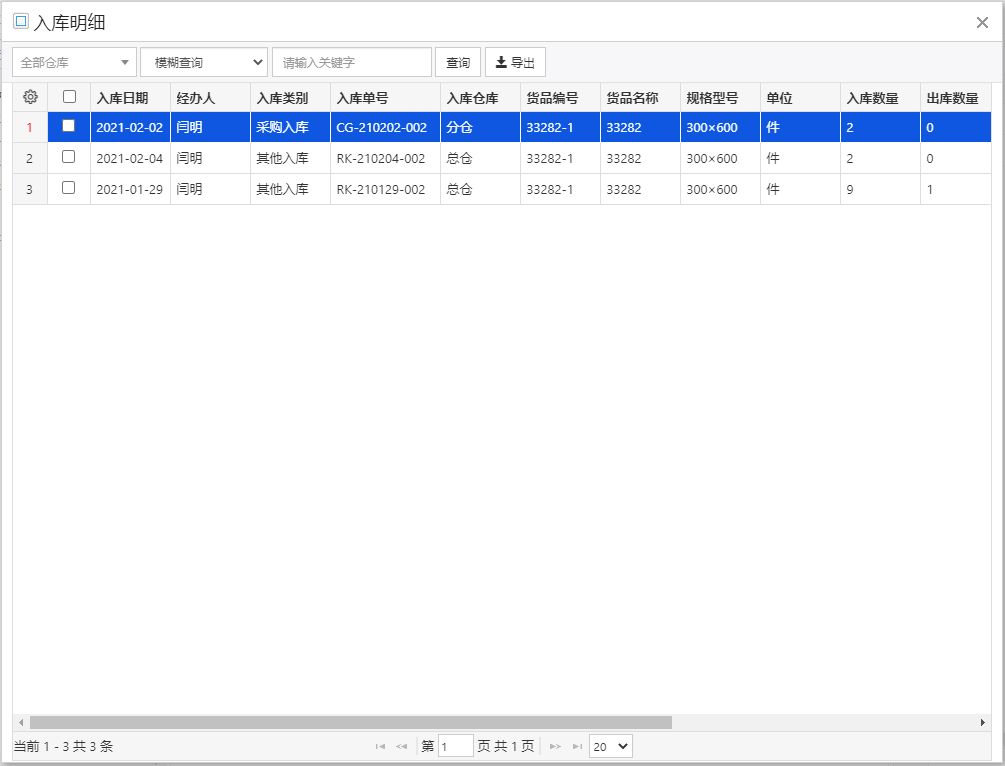The width and height of the screenshot is (1005, 766).
Task: Click the 出库数量 value 1 cell
Action: click(956, 189)
